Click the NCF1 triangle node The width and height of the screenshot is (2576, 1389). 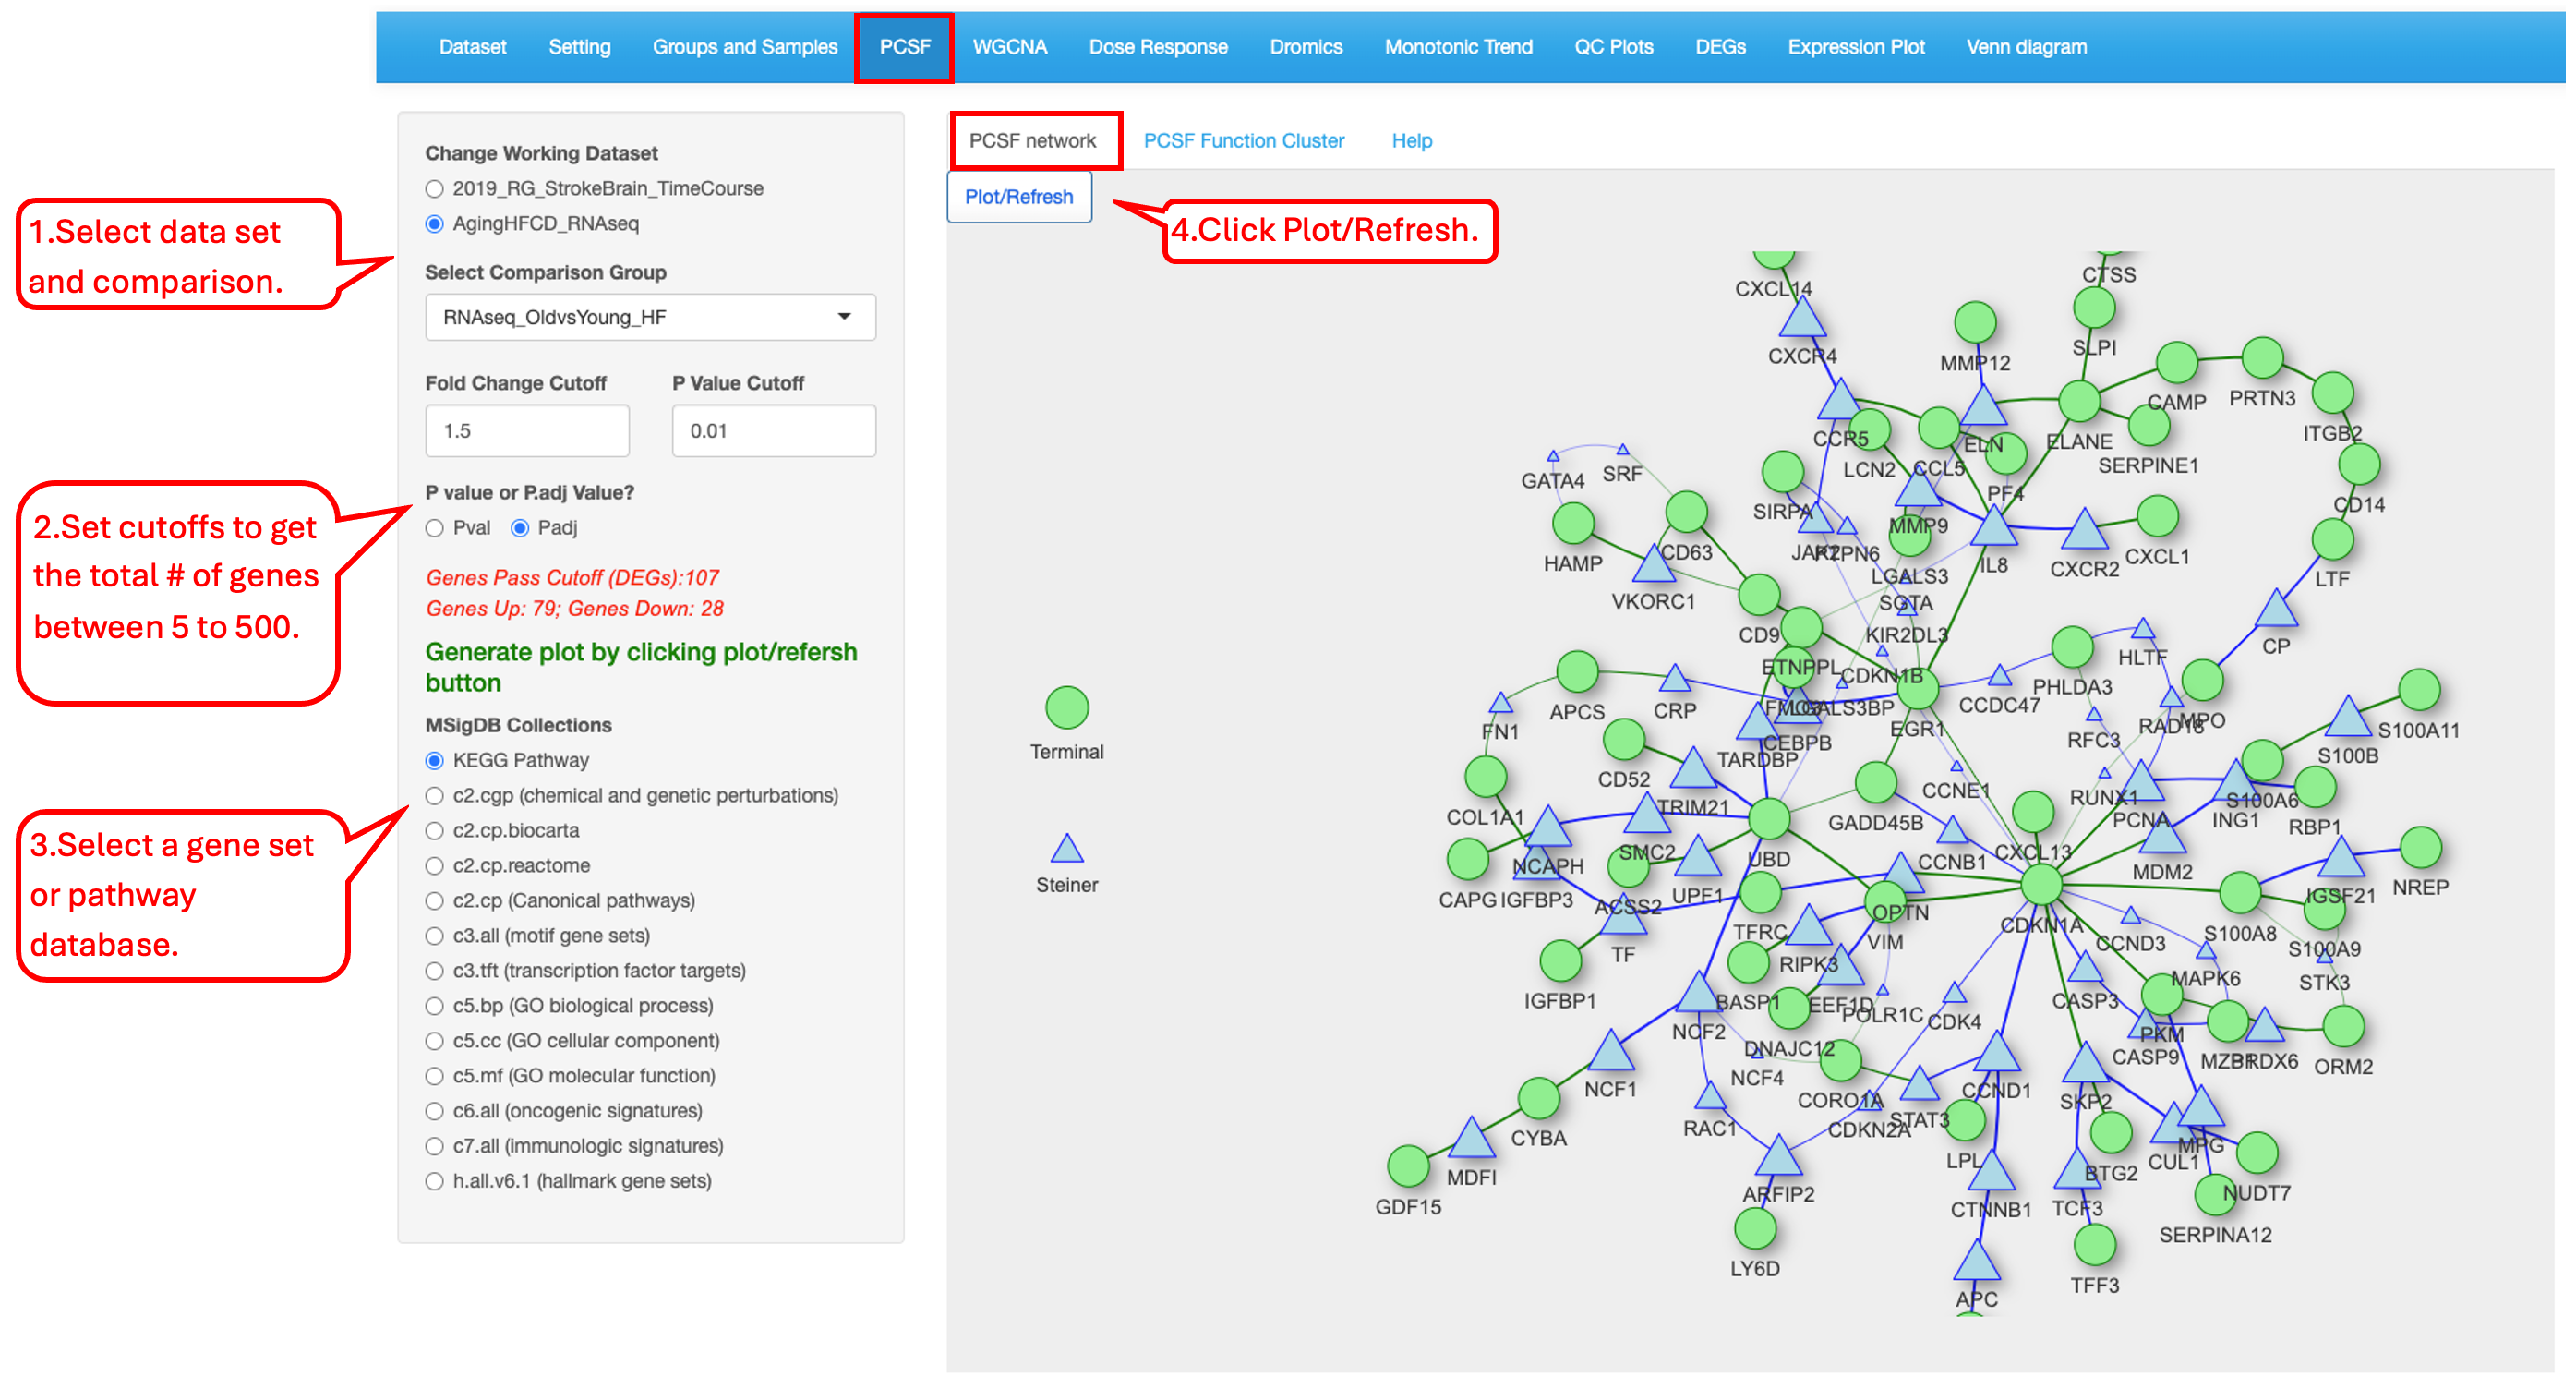coord(1610,1052)
